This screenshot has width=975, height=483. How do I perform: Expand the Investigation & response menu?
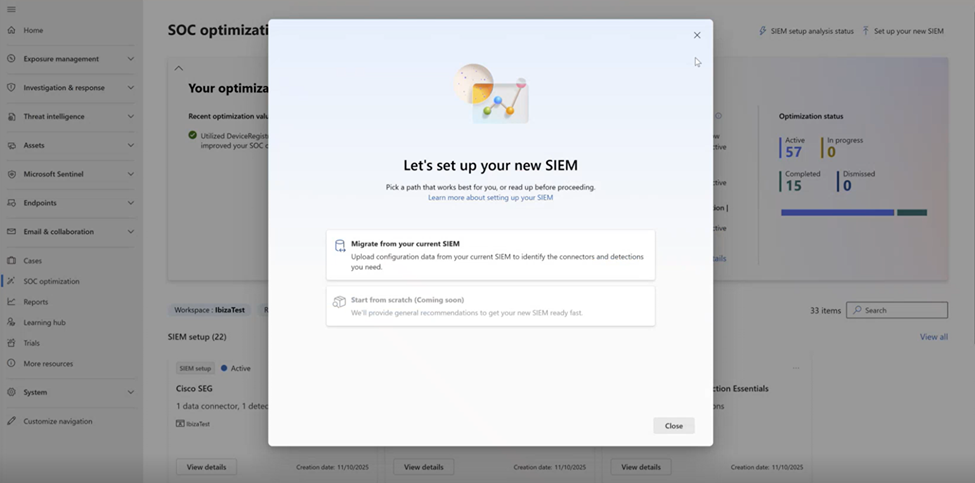tap(131, 88)
